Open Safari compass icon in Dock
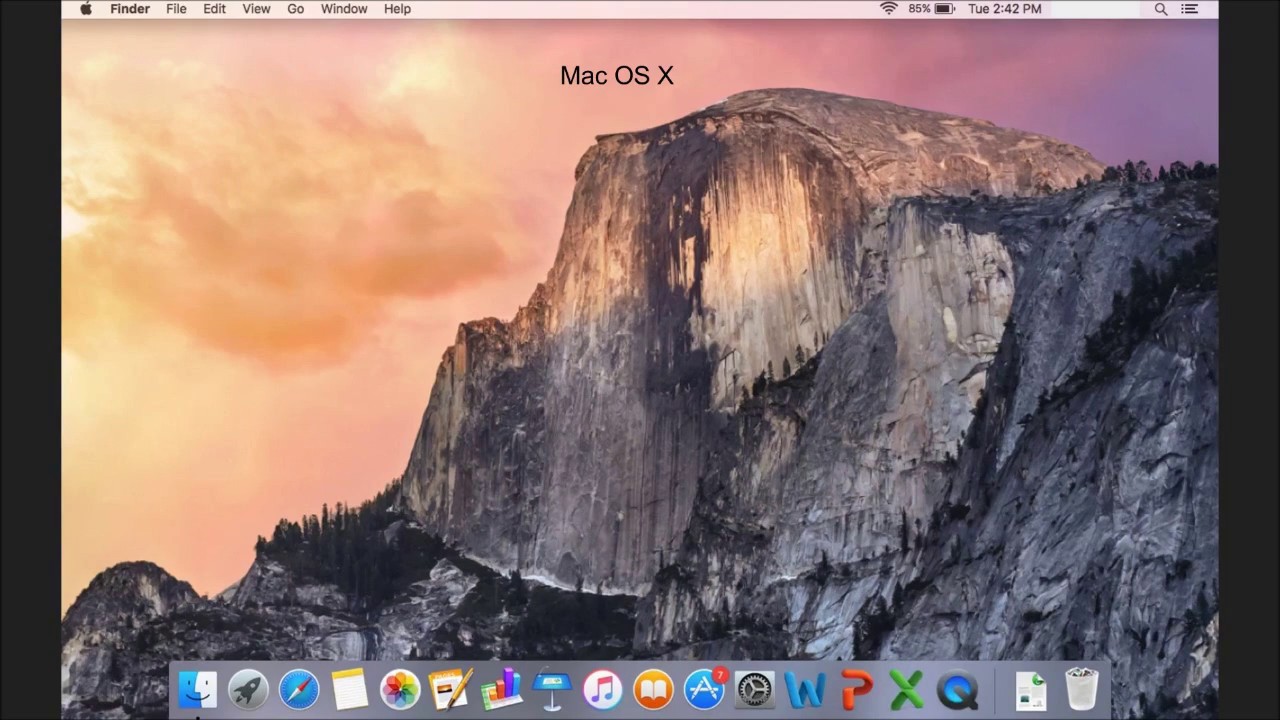1280x720 pixels. coord(299,690)
